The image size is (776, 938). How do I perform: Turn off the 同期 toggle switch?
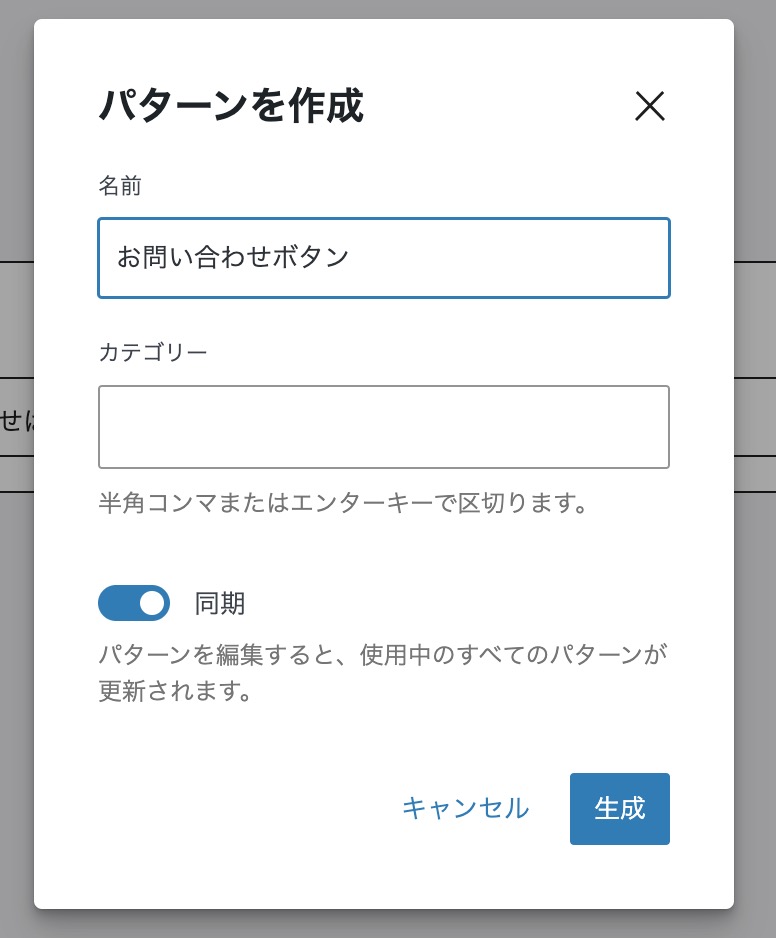[134, 603]
